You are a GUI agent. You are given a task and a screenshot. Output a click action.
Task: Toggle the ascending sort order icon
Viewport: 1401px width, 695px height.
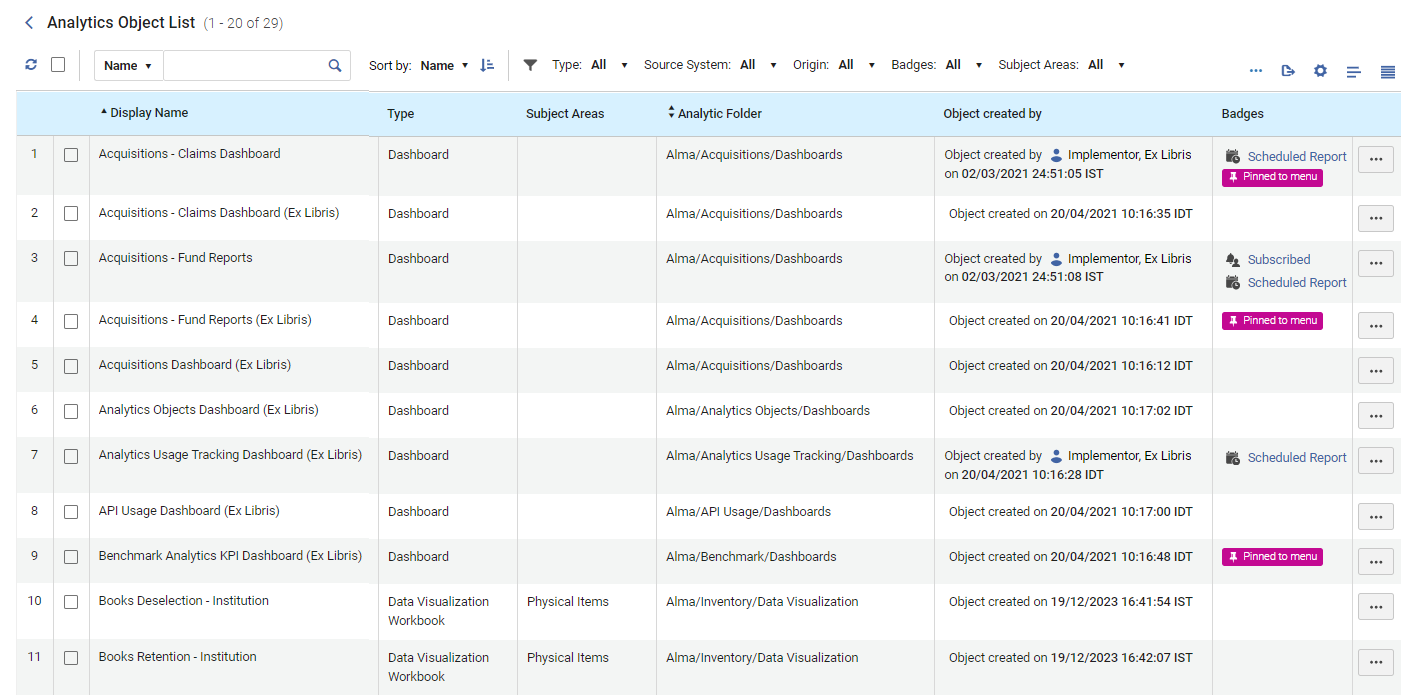point(487,65)
